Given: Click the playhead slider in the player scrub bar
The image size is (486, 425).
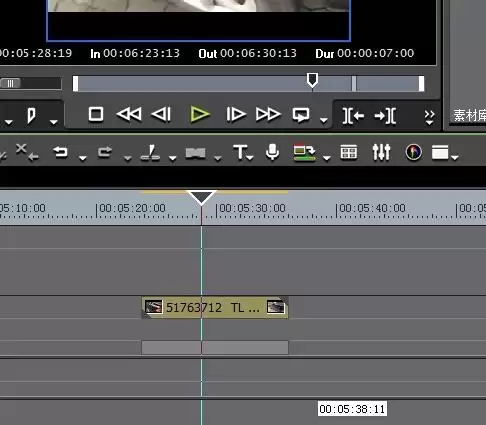Looking at the screenshot, I should (312, 80).
